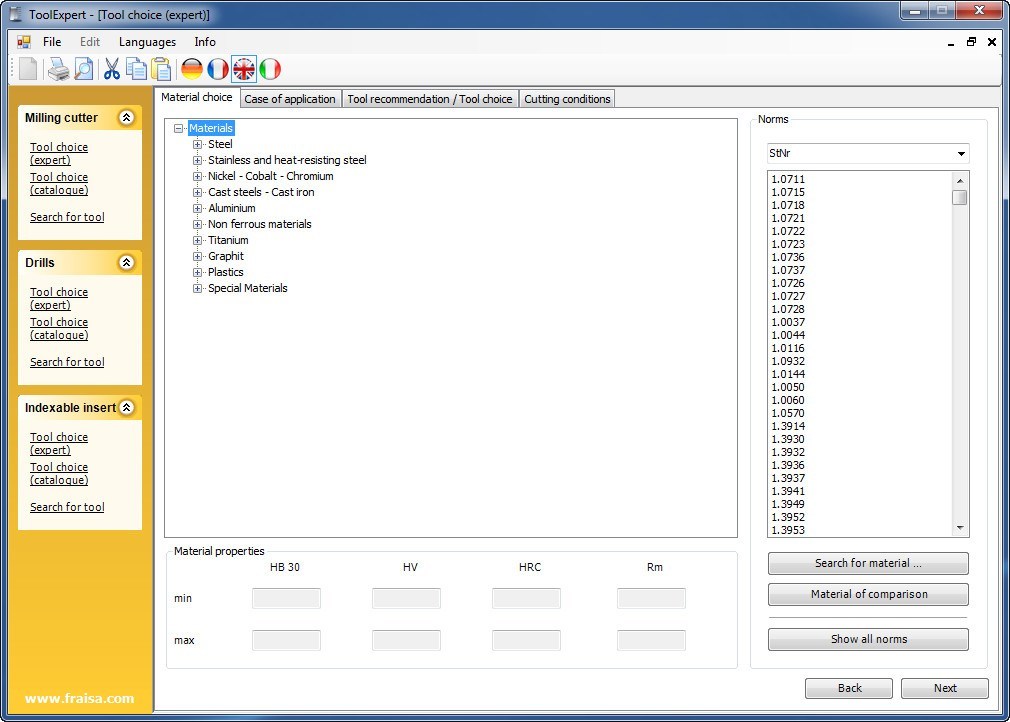1010x722 pixels.
Task: Click the Copy toolbar icon
Action: [137, 70]
